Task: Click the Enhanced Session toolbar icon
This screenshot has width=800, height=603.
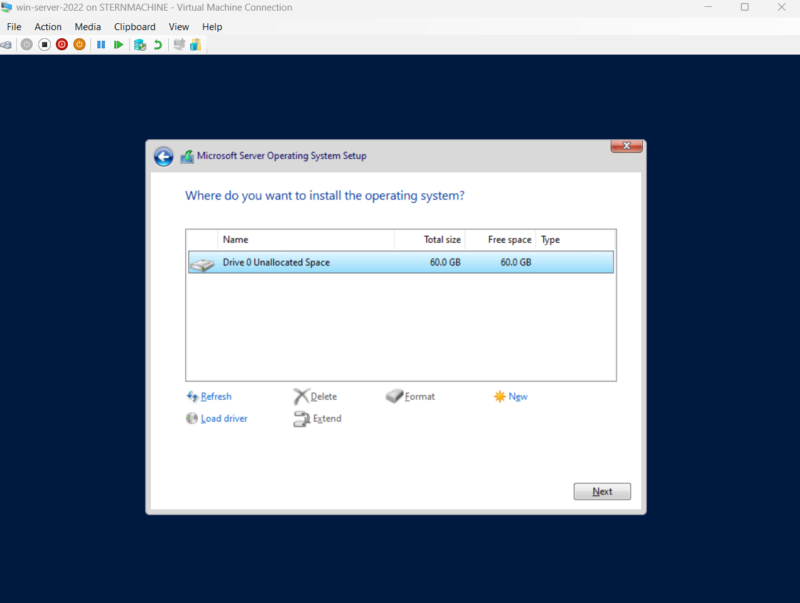Action: tap(179, 45)
